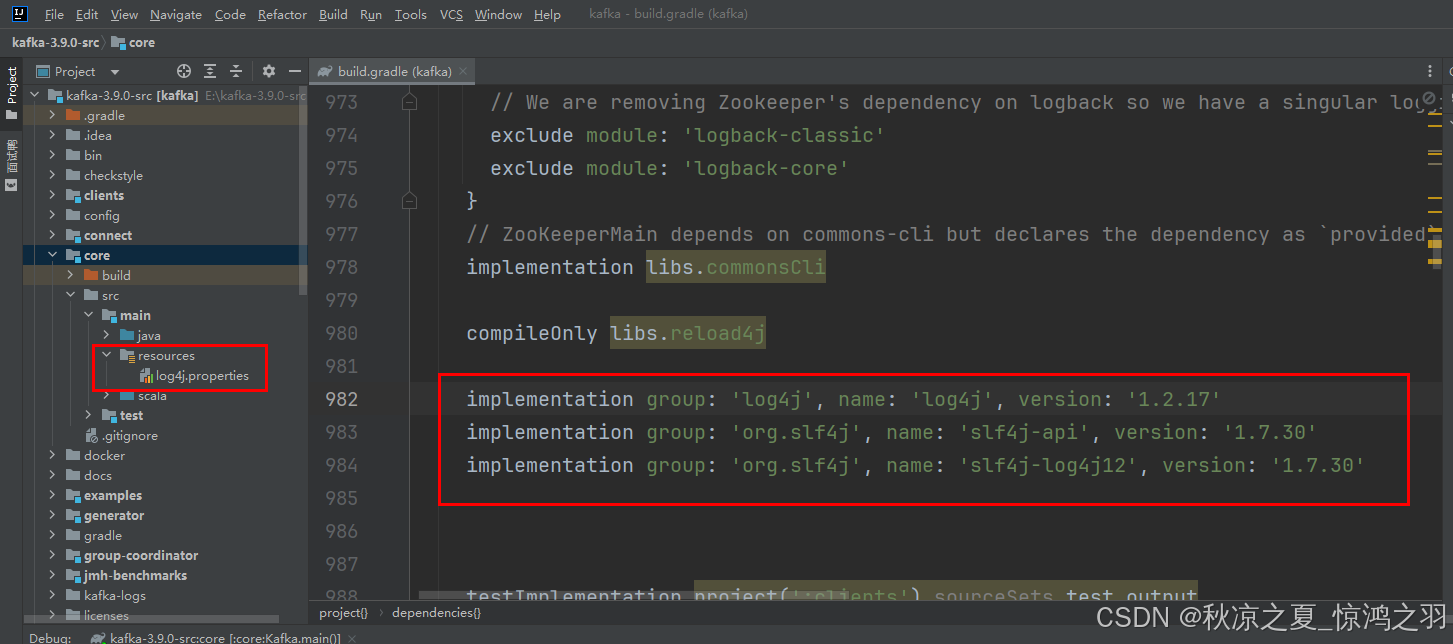
Task: Select log4j.properties file in tree
Action: point(201,376)
